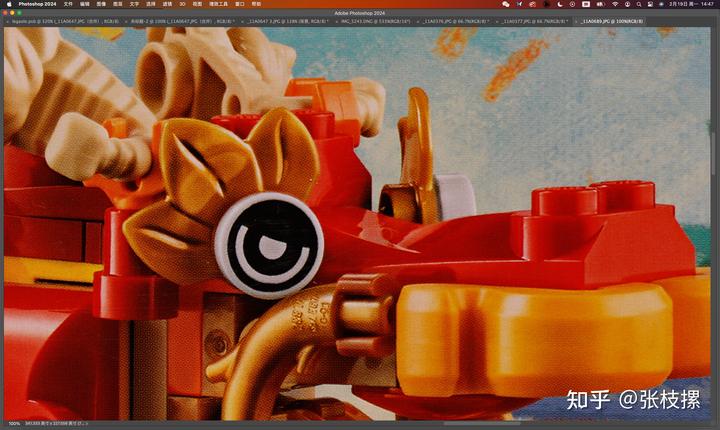Screen dimensions: 720x430
Task: Switch to the _11A0377.JPG document tab
Action: [534, 21]
